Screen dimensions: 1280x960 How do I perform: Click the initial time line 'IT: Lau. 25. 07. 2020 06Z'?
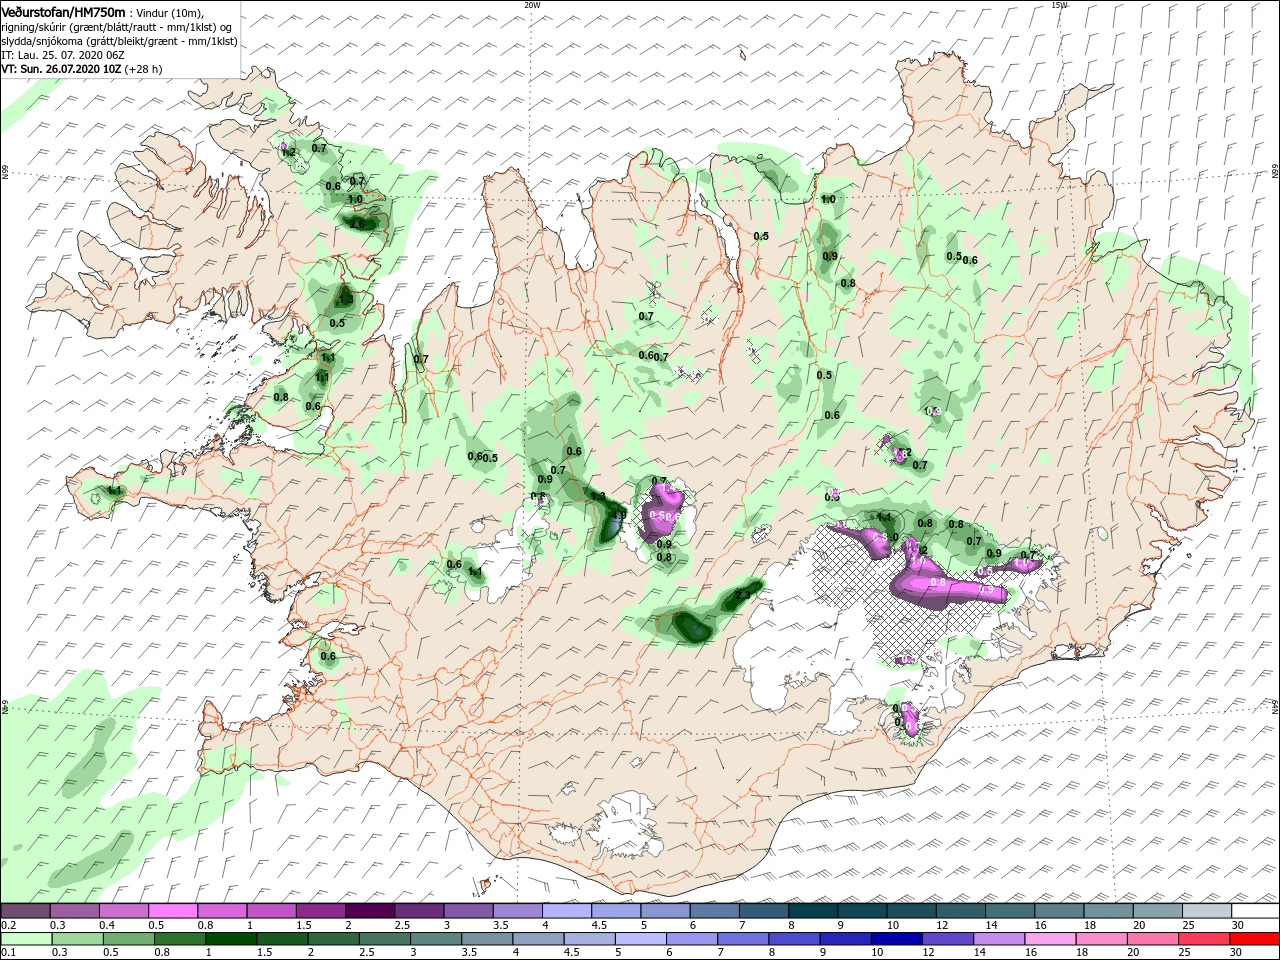(61, 55)
